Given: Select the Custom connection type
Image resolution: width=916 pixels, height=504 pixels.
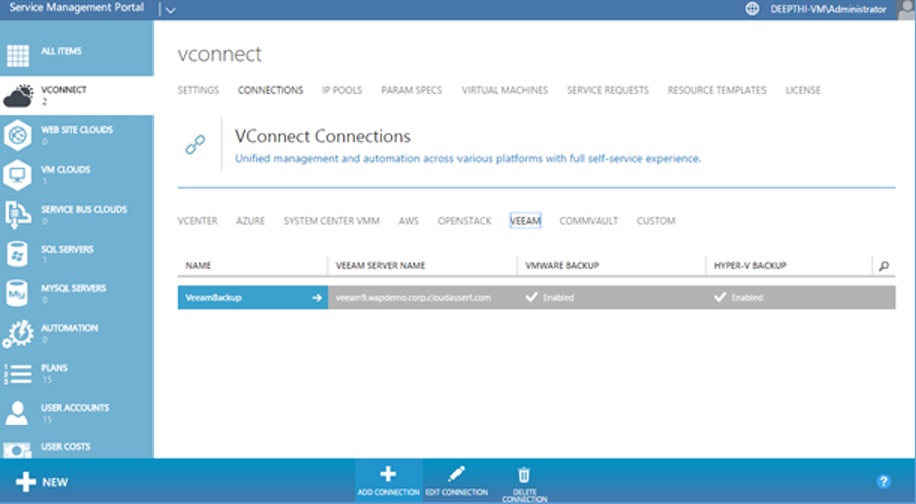Looking at the screenshot, I should [x=656, y=221].
